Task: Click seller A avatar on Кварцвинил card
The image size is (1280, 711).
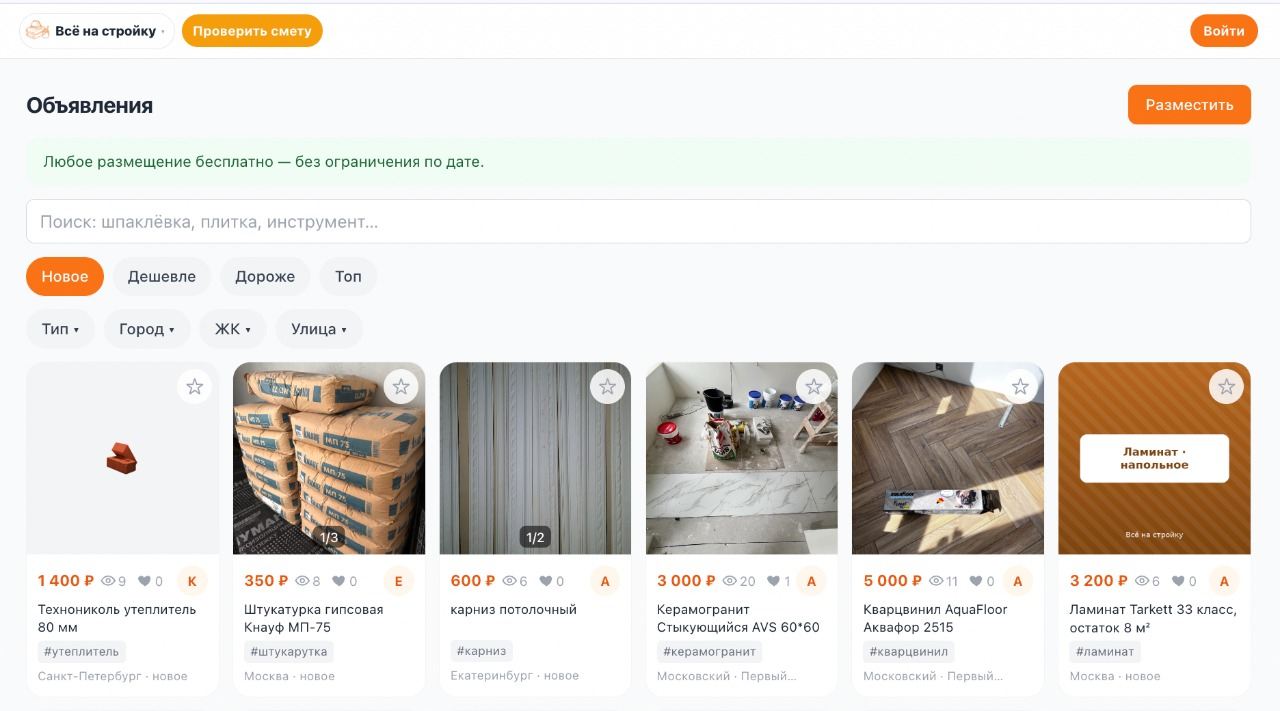Action: 1017,581
